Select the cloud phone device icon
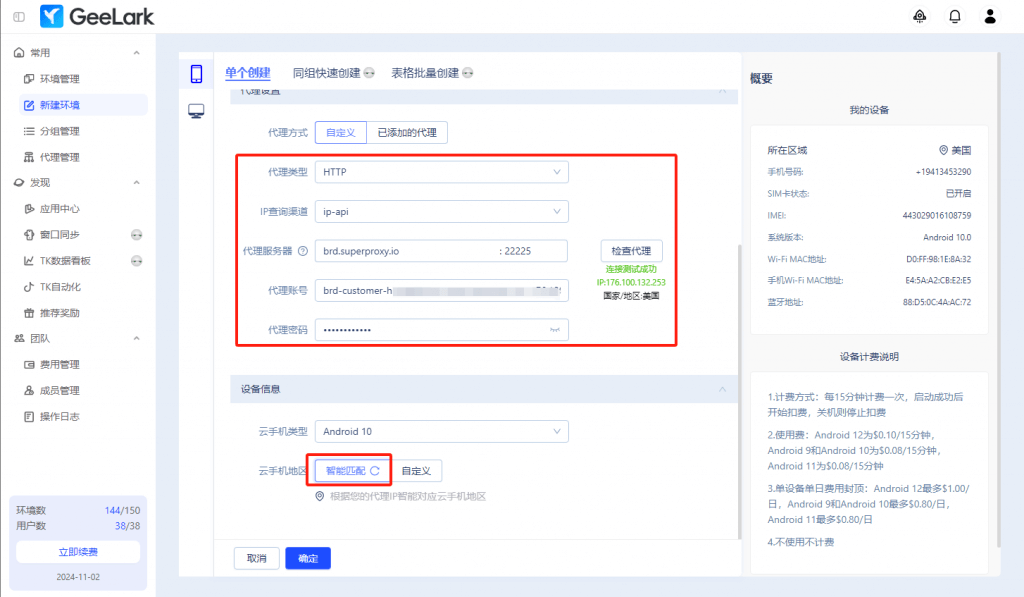This screenshot has width=1024, height=597. pos(196,74)
